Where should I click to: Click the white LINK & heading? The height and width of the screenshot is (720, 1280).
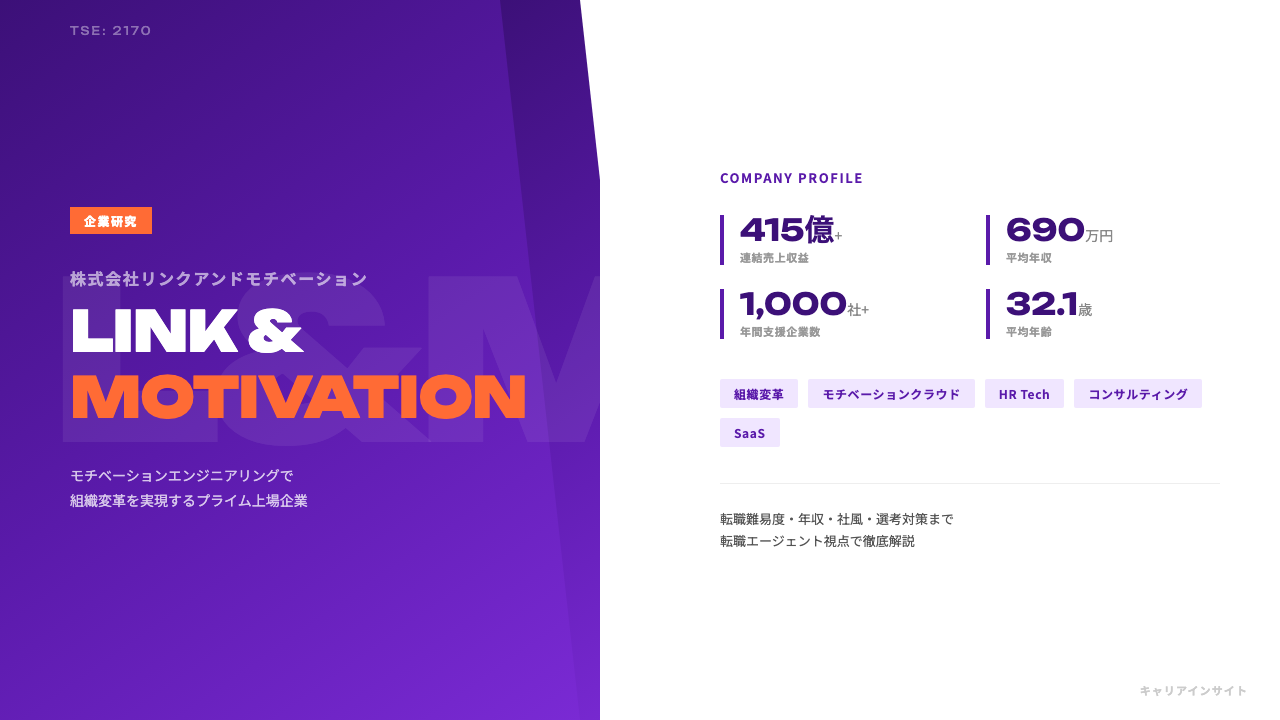click(188, 330)
